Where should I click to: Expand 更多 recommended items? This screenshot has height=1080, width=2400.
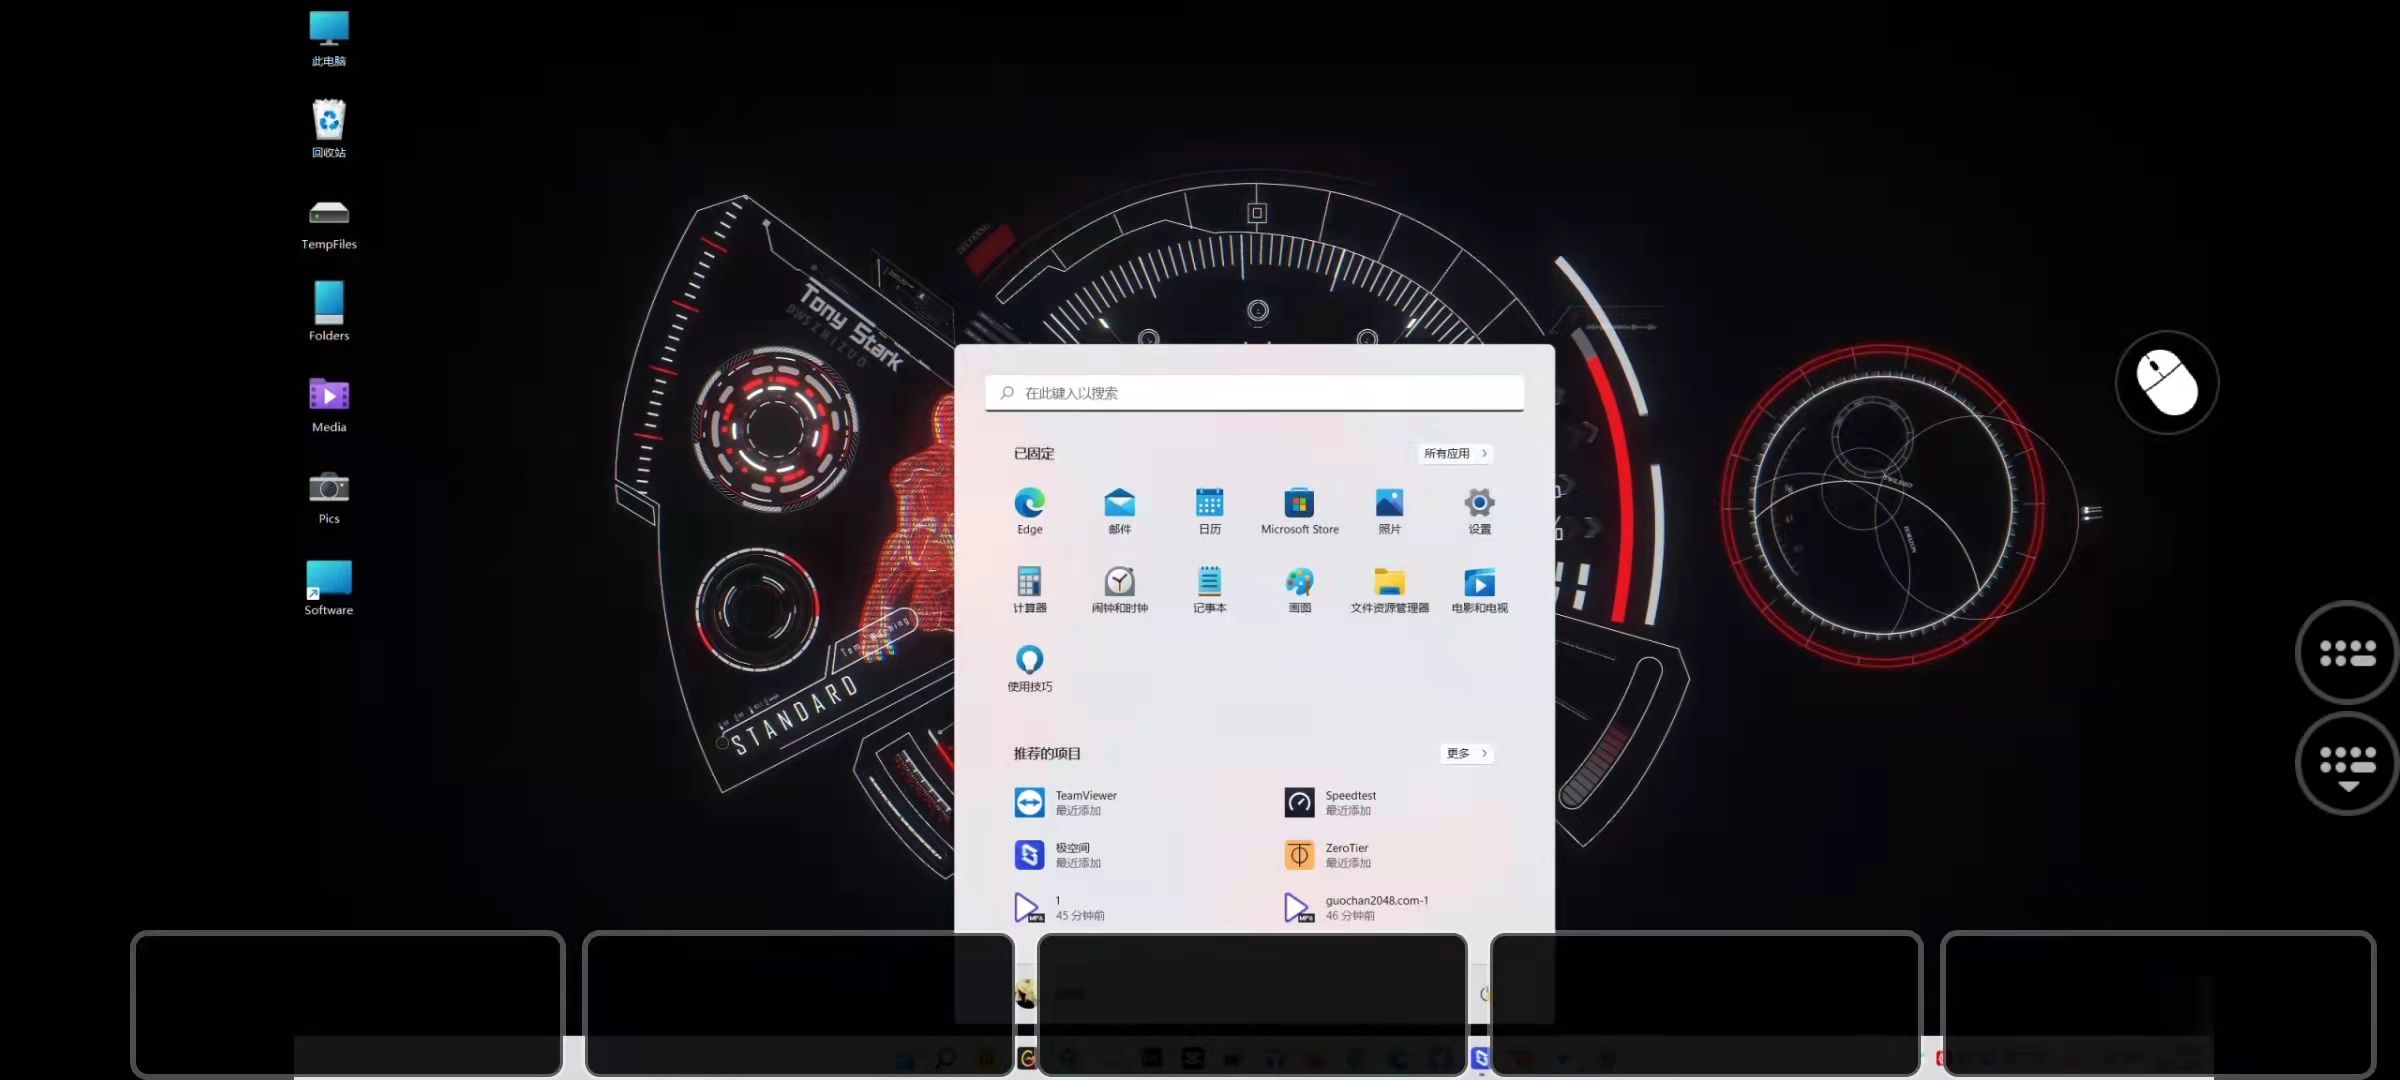click(x=1467, y=753)
